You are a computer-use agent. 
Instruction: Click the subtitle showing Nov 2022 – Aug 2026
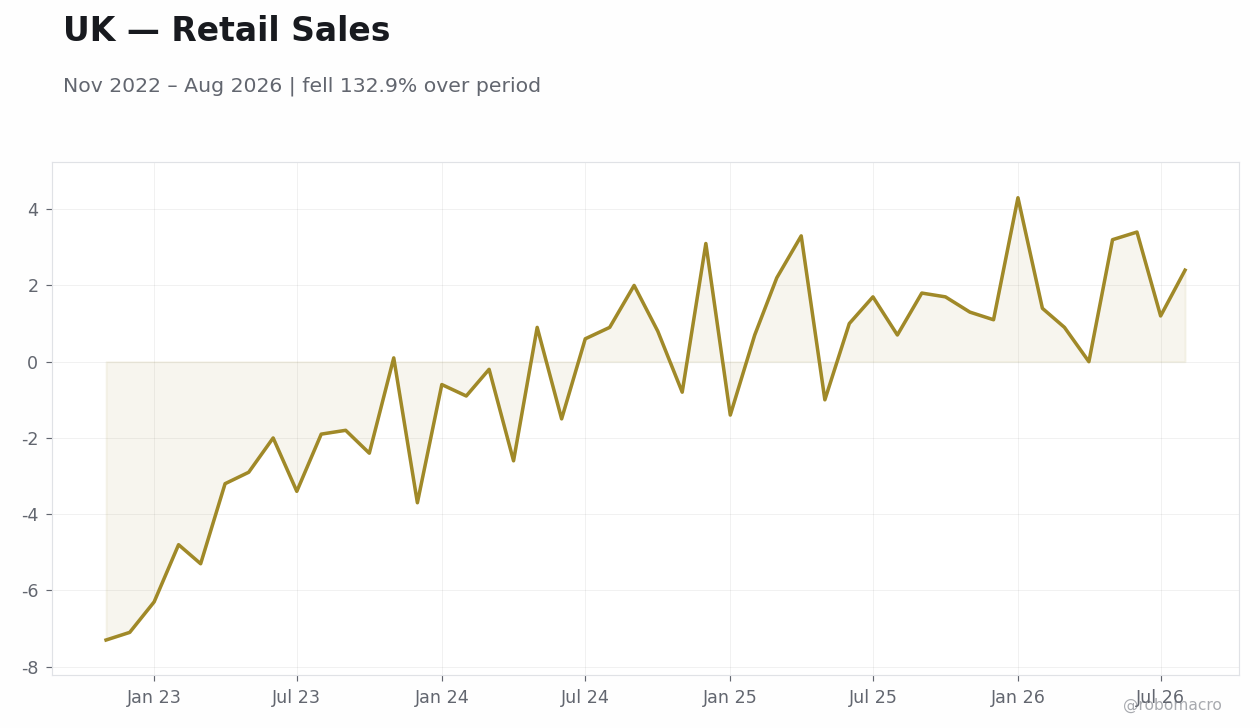click(x=301, y=86)
